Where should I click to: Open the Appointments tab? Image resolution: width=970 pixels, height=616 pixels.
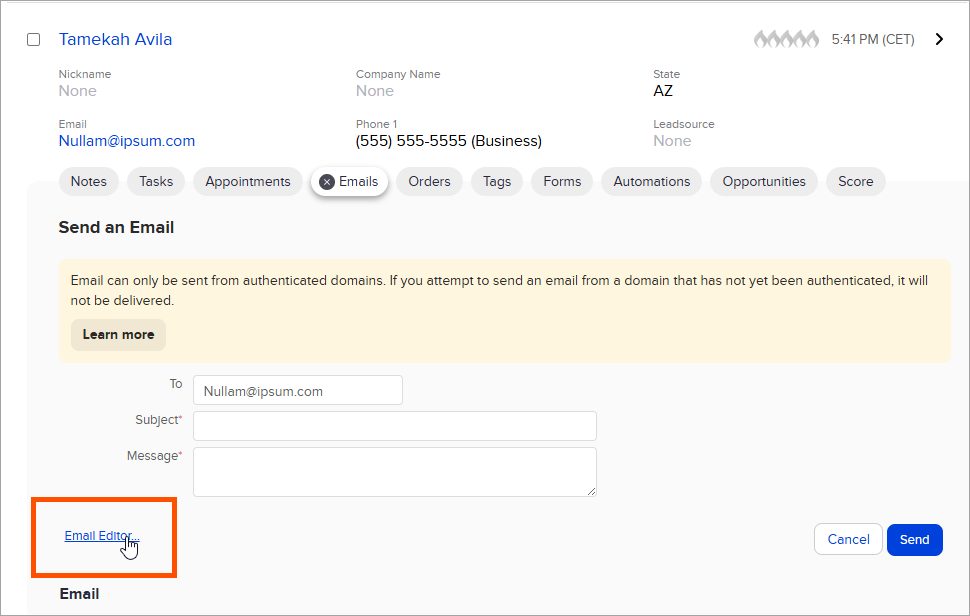(248, 181)
